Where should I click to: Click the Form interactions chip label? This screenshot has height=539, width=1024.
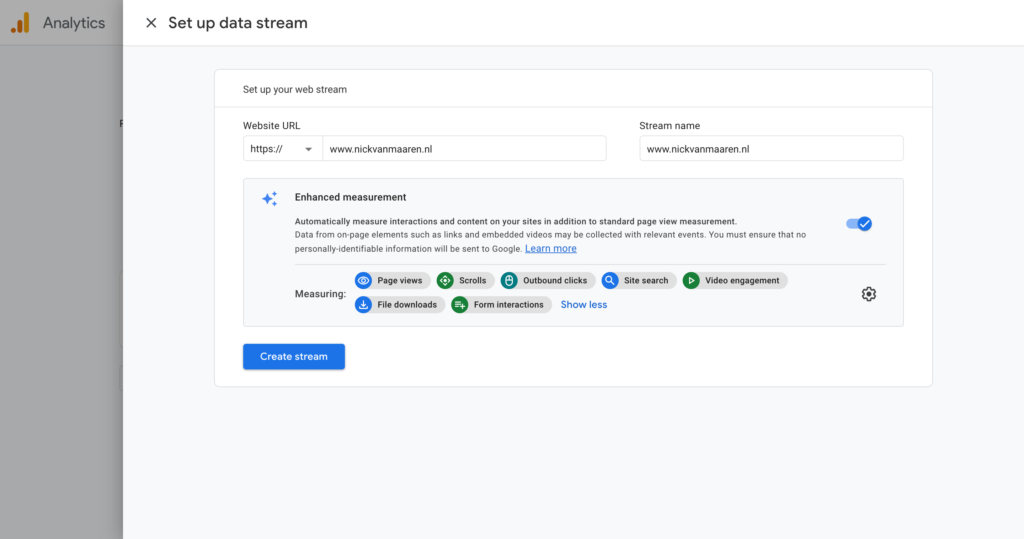509,304
